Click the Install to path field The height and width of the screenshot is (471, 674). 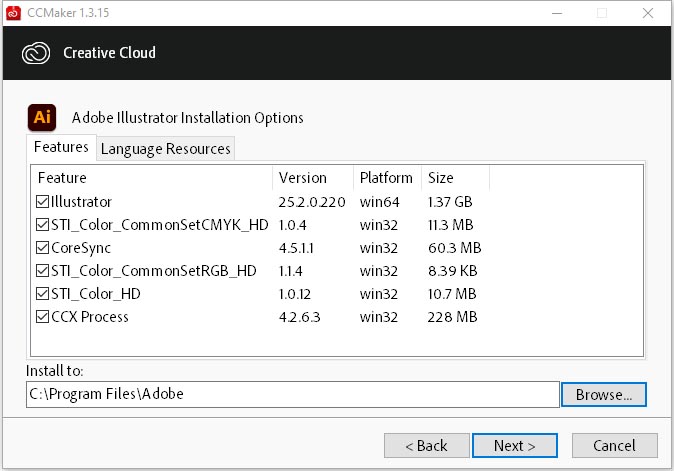click(293, 394)
